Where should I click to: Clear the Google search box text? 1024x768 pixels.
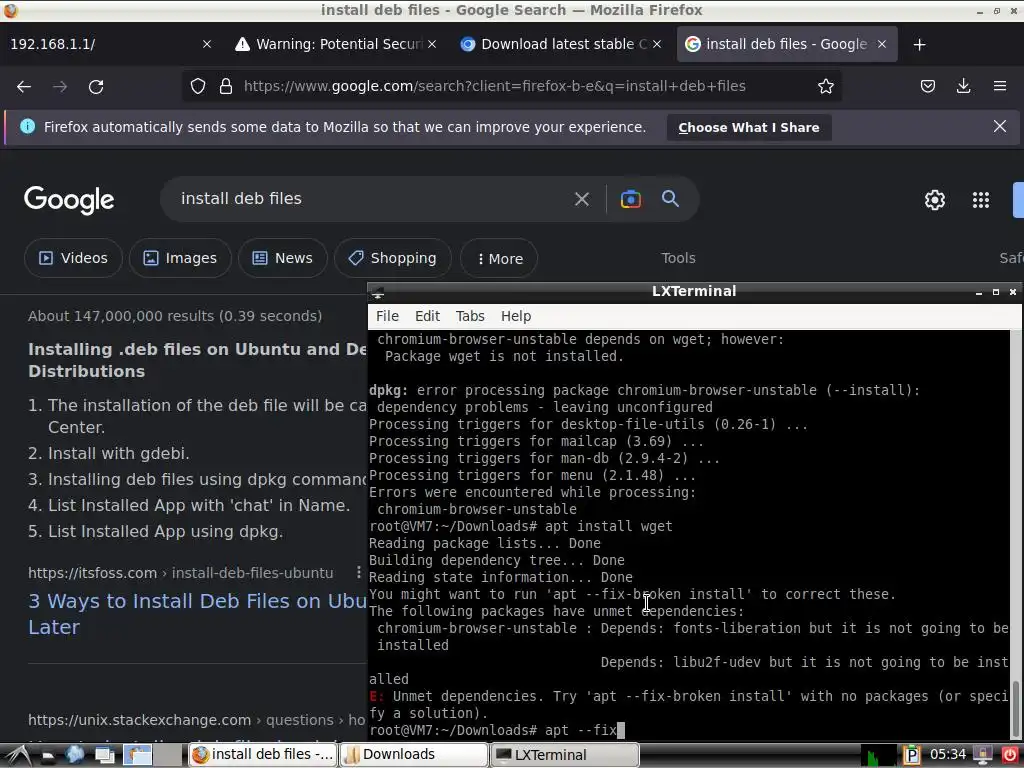pyautogui.click(x=582, y=199)
